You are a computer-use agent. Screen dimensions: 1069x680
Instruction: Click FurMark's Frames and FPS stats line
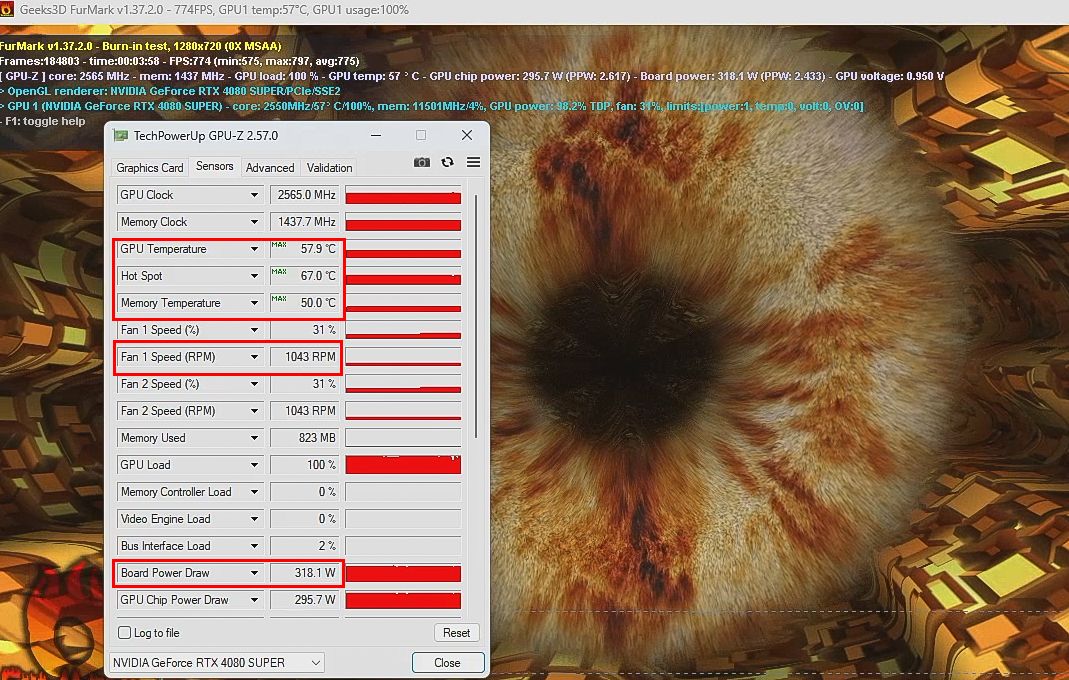pyautogui.click(x=180, y=61)
